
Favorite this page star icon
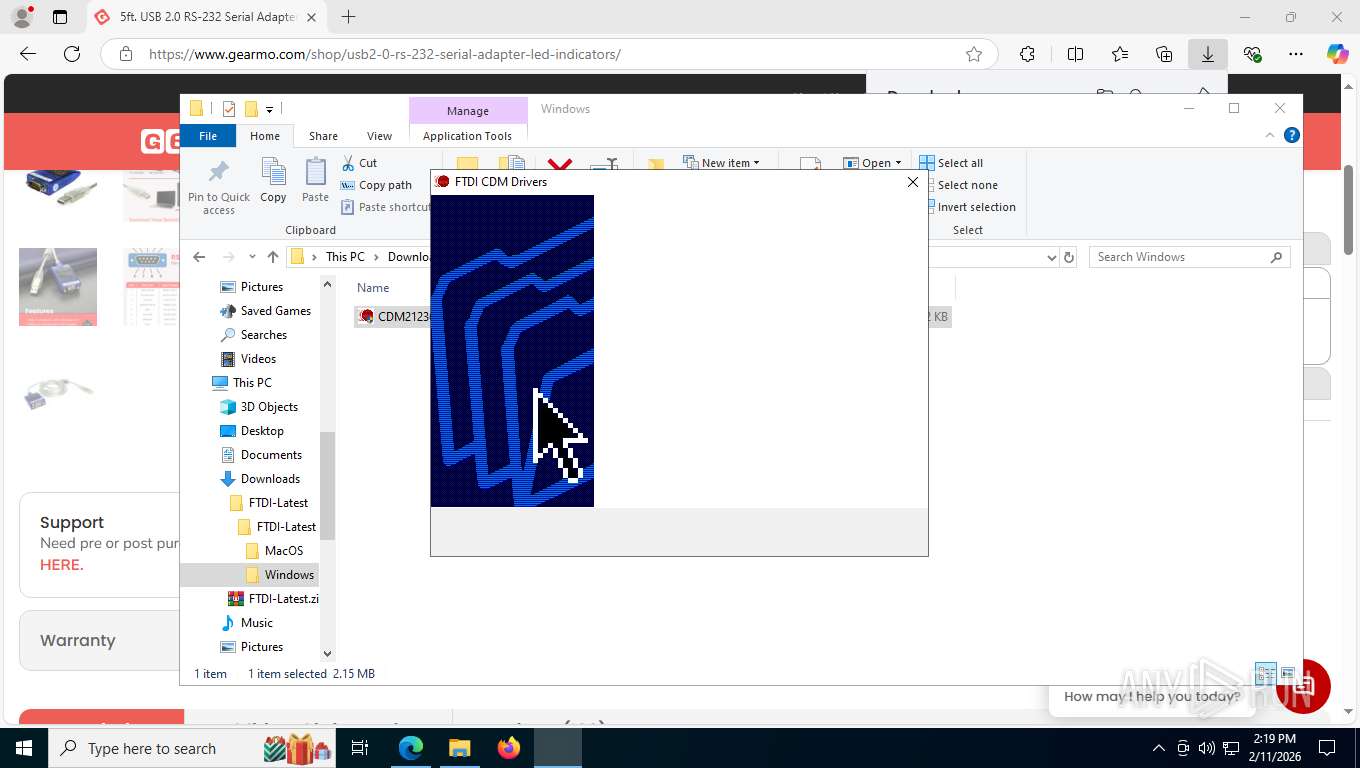pyautogui.click(x=974, y=54)
